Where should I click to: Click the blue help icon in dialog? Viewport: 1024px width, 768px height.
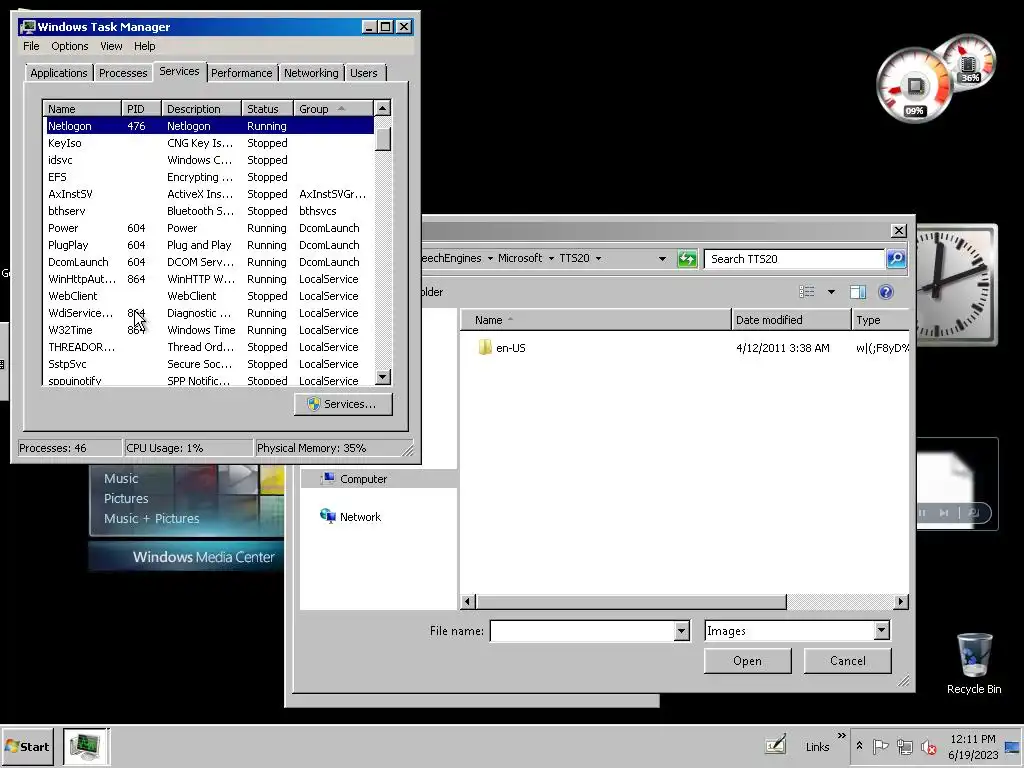[x=886, y=292]
